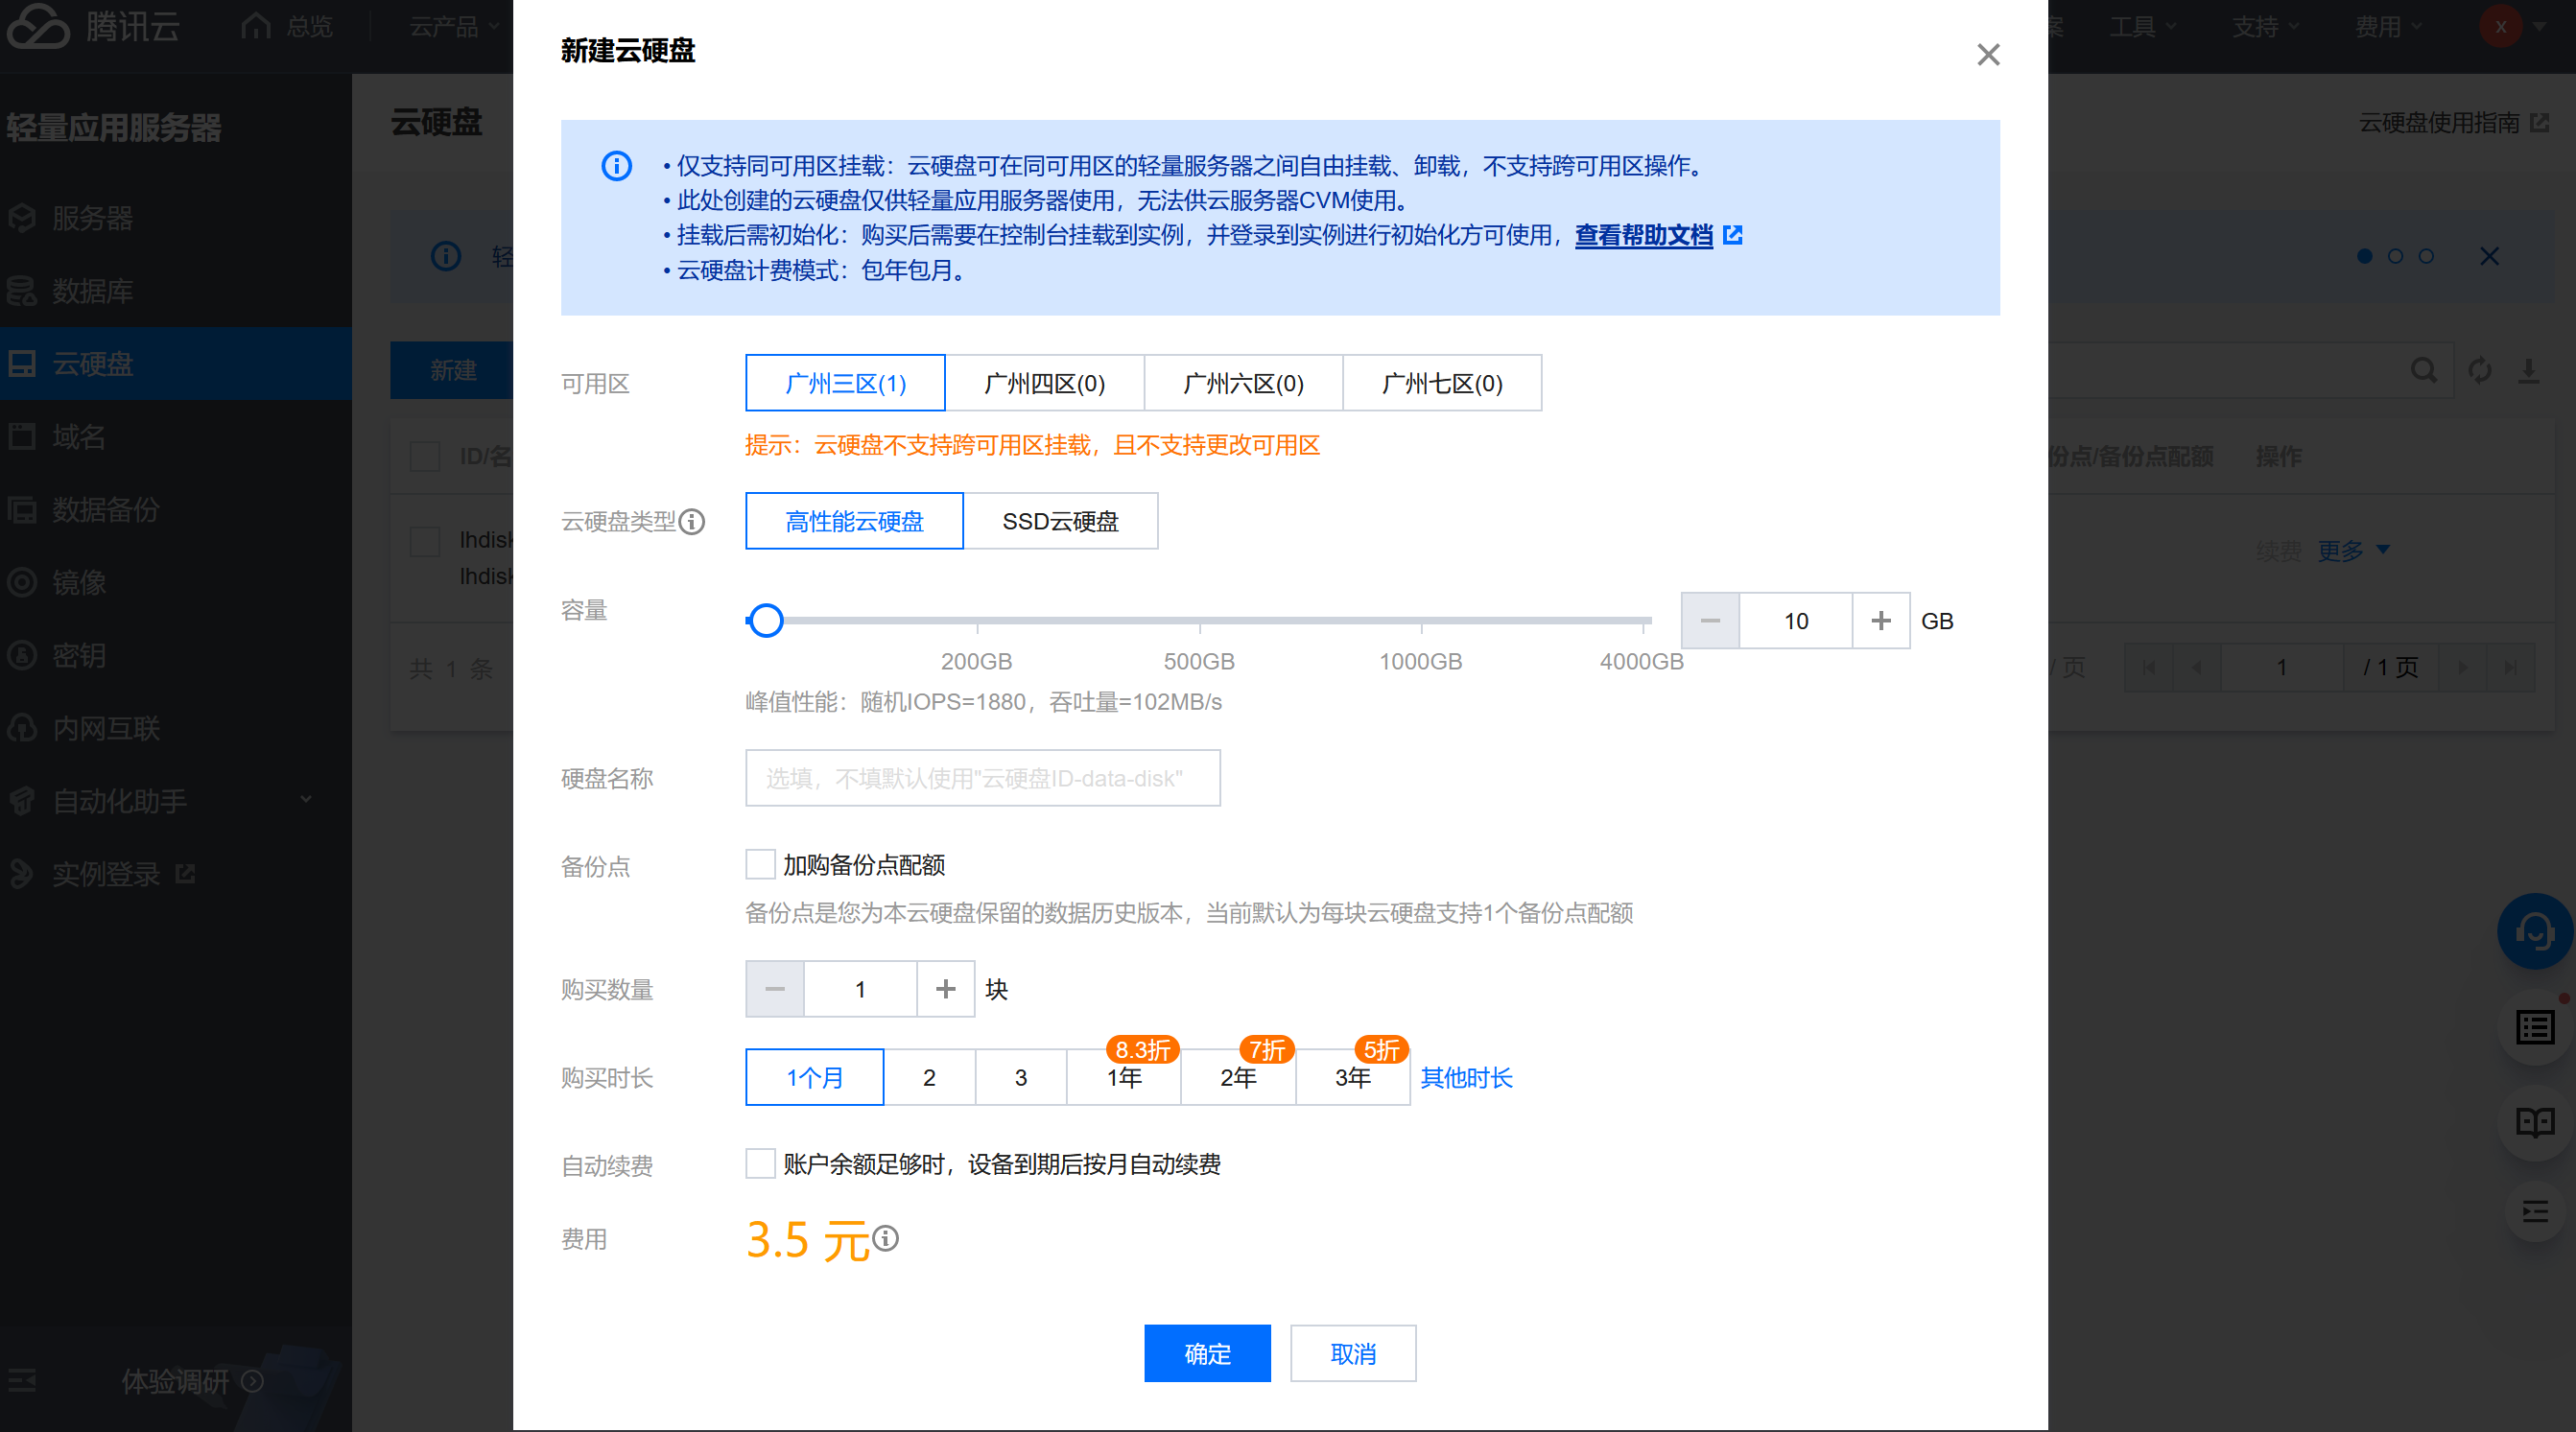Open user account avatar menu
Screen dimensions: 2576x1432
2512,26
